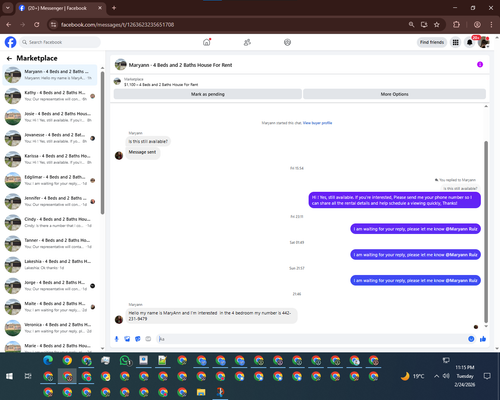The width and height of the screenshot is (500, 400).
Task: Open the account profile picture menu
Action: click(484, 42)
